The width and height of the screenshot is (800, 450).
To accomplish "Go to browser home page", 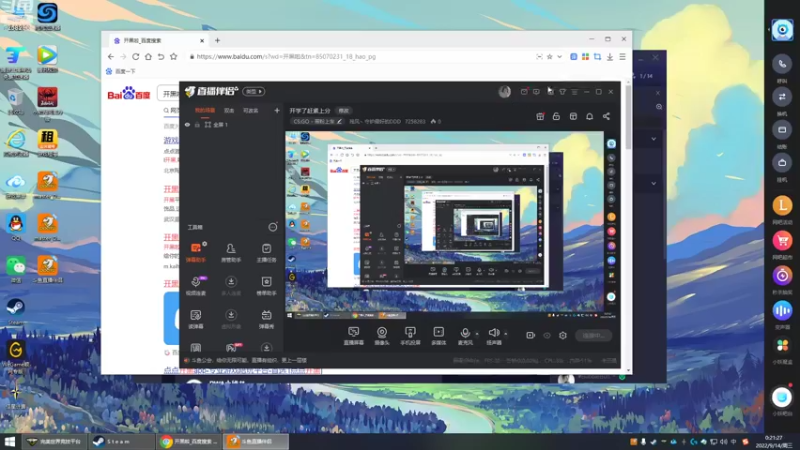I will point(148,57).
